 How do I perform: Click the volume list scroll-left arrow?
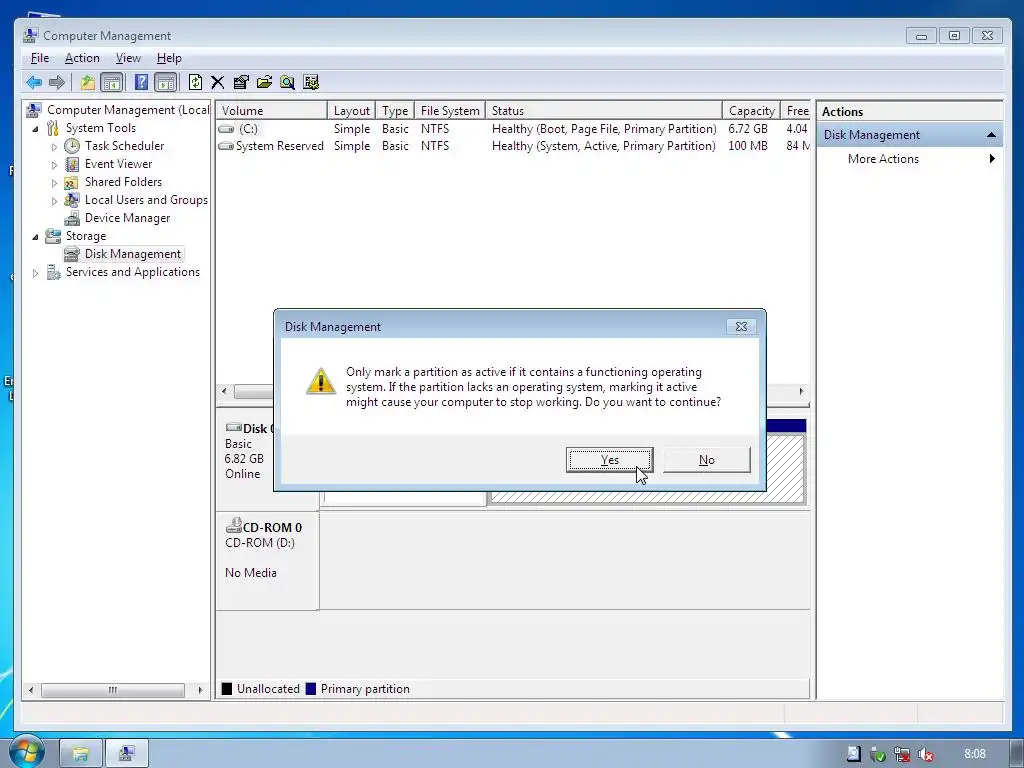point(224,391)
